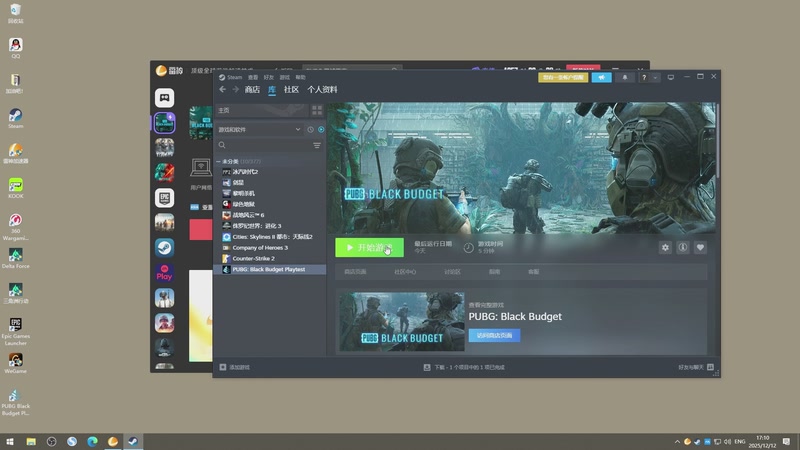Select Cities: Skylines II in library list
Screen dimensions: 800x450
point(270,237)
